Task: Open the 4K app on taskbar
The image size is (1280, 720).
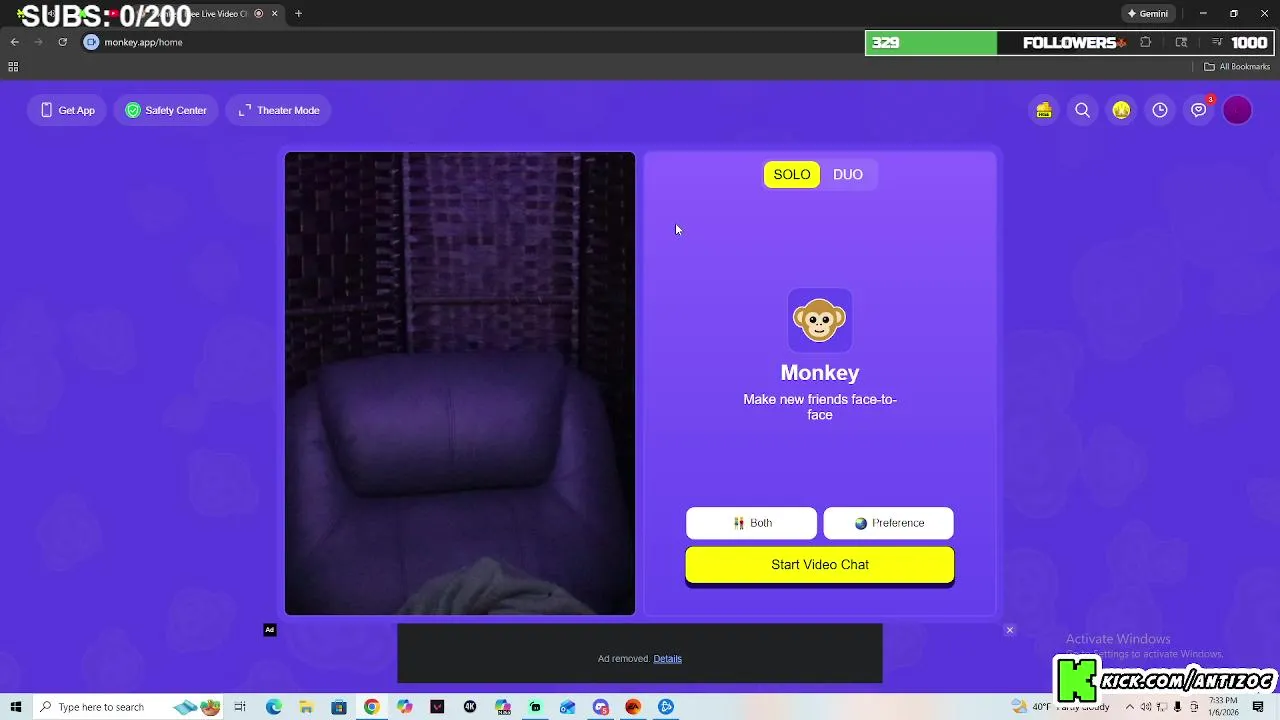Action: (469, 707)
